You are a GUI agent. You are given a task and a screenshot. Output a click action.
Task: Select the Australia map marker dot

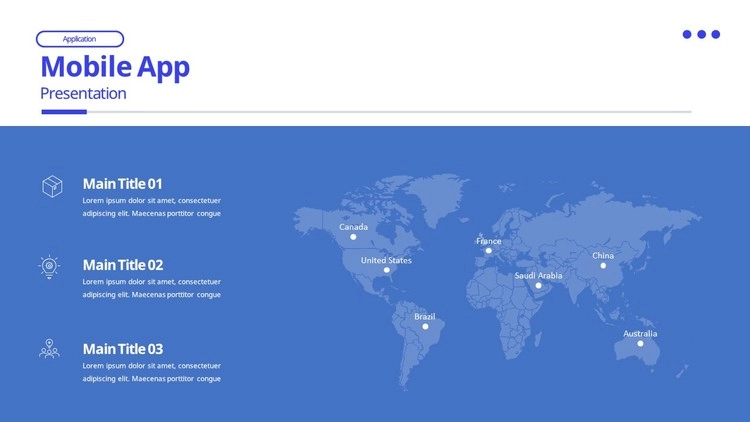coord(641,343)
